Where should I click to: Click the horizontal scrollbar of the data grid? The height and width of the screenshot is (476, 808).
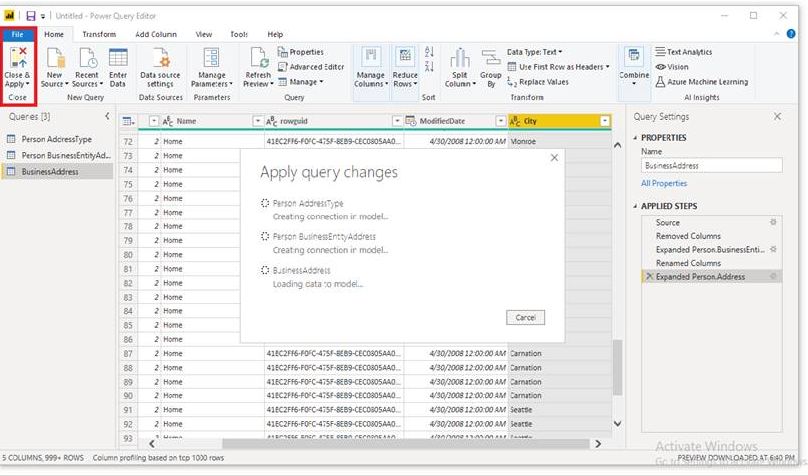coord(405,444)
